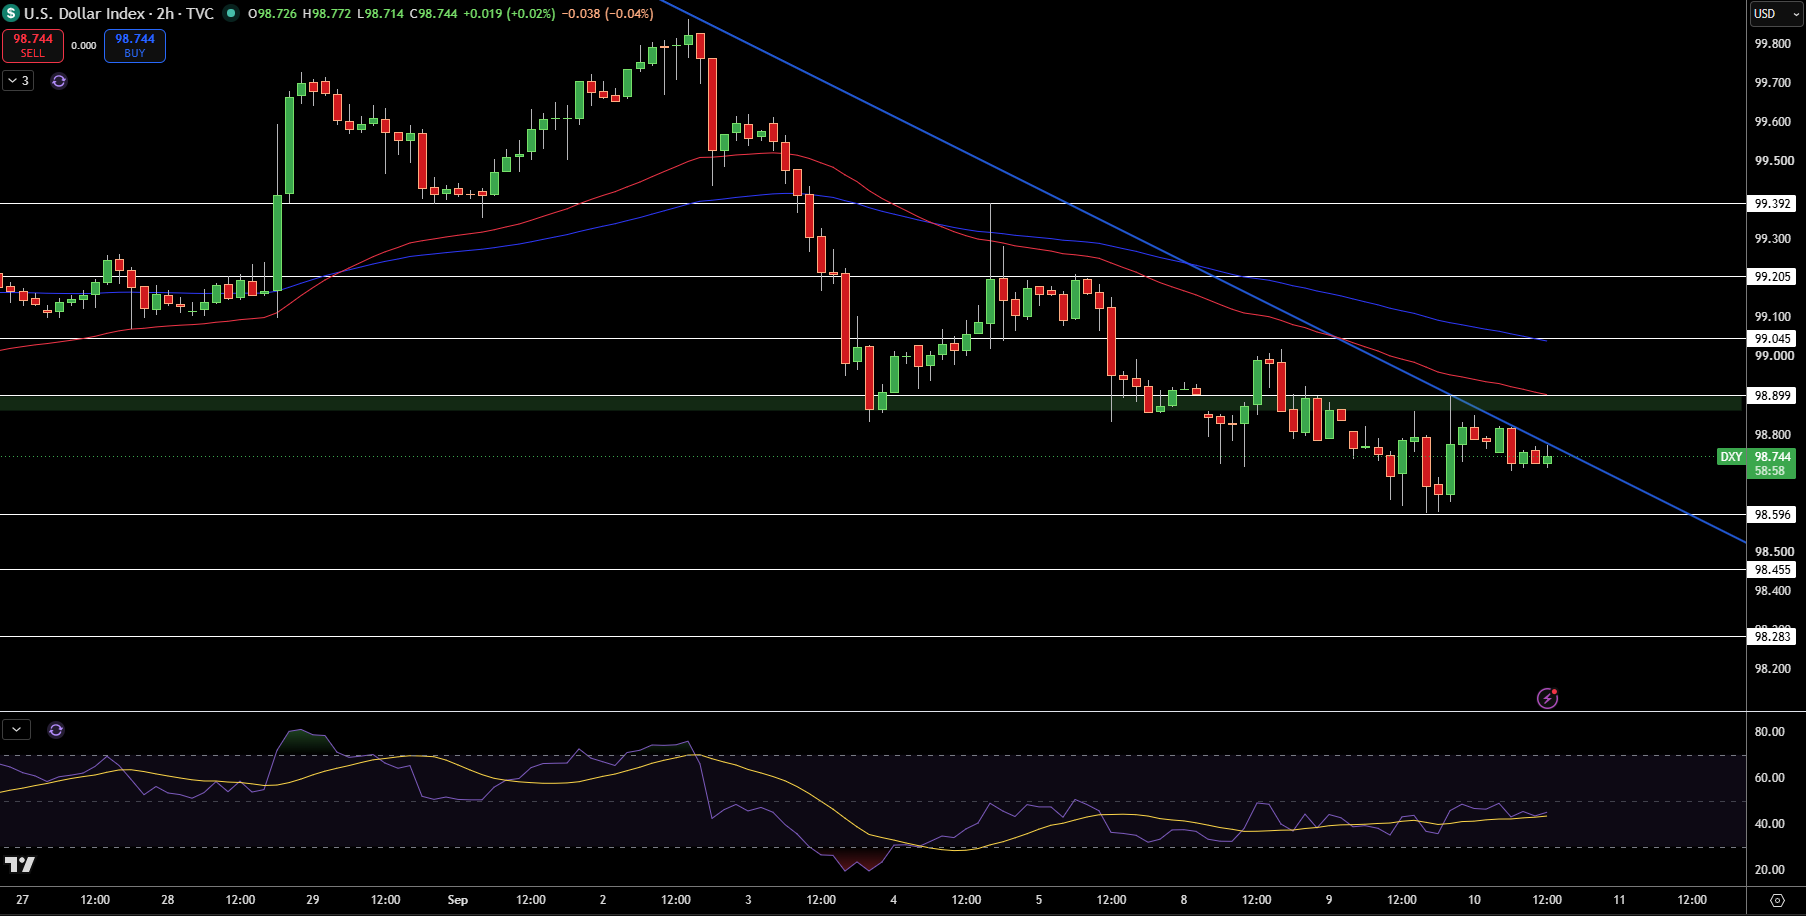Image resolution: width=1806 pixels, height=916 pixels.
Task: Click the 60.00 RSI scale label
Action: click(x=1770, y=778)
